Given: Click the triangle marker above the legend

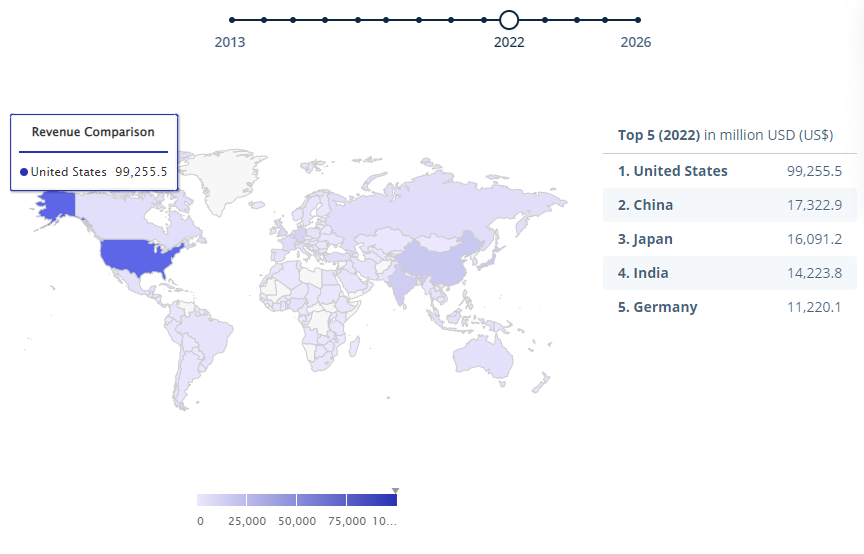Looking at the screenshot, I should (x=395, y=490).
